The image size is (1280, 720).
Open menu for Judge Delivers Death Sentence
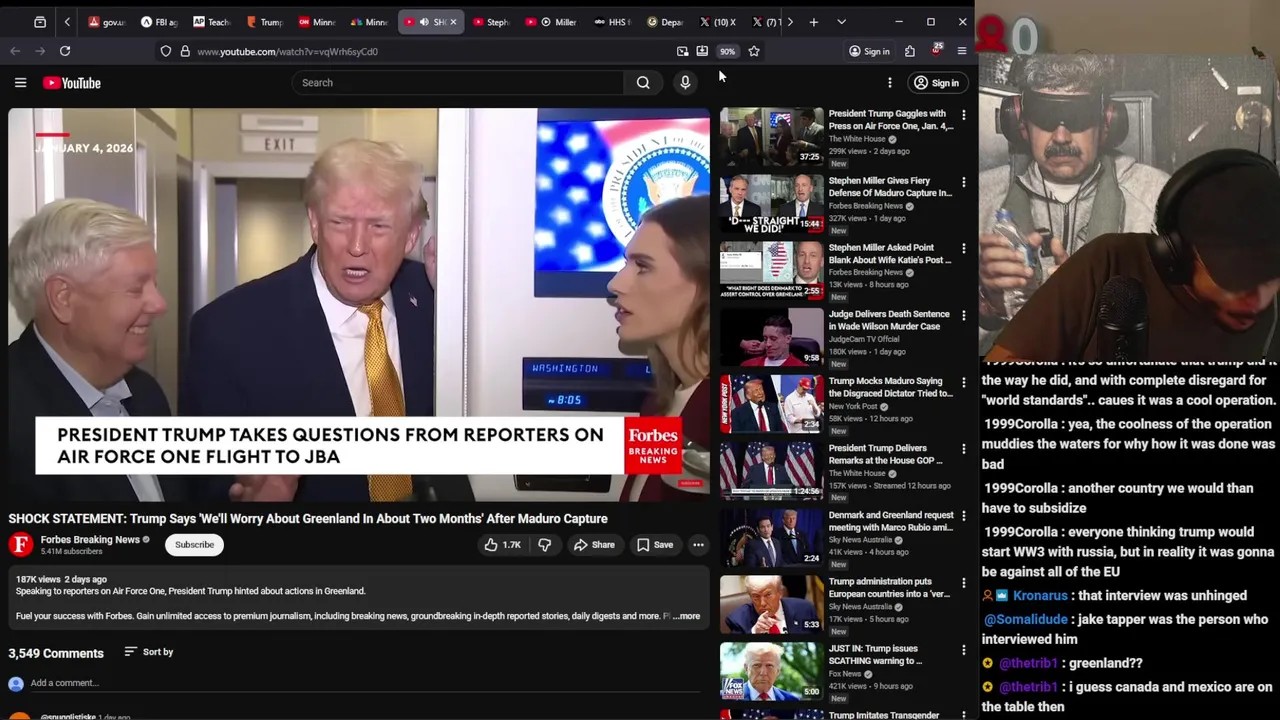[x=964, y=315]
